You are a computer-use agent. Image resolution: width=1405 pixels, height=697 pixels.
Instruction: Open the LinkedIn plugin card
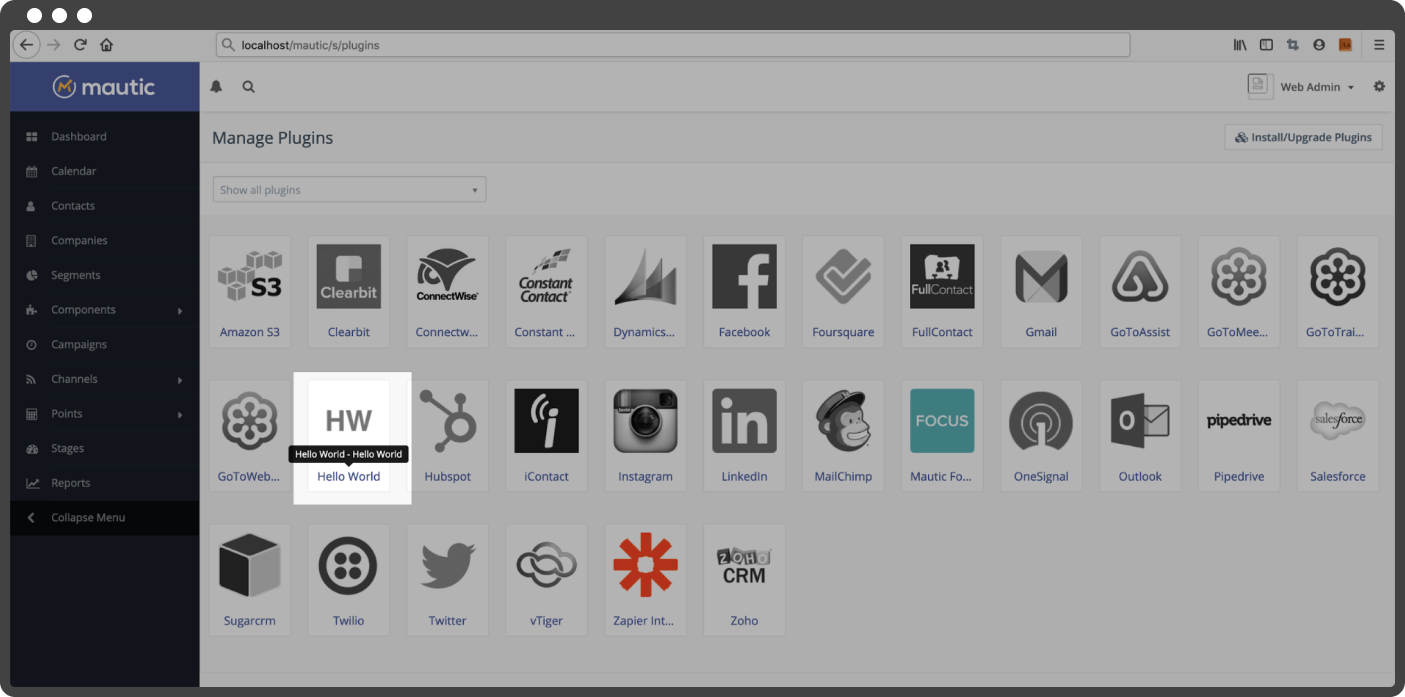[745, 435]
